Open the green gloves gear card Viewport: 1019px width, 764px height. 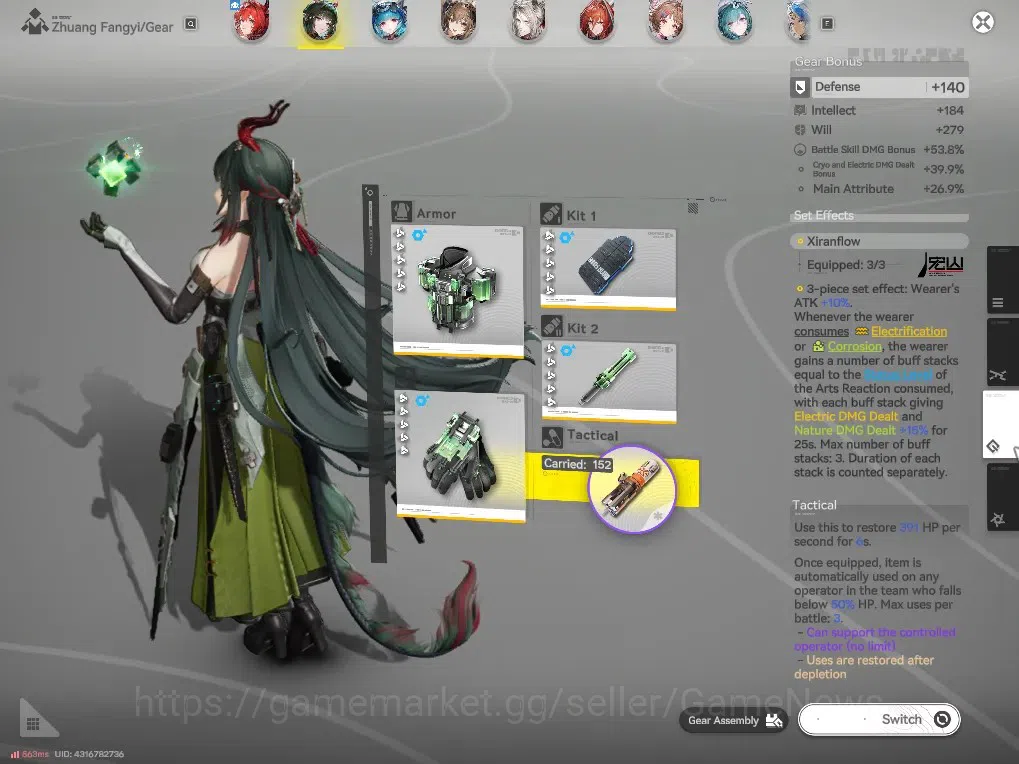[460, 455]
